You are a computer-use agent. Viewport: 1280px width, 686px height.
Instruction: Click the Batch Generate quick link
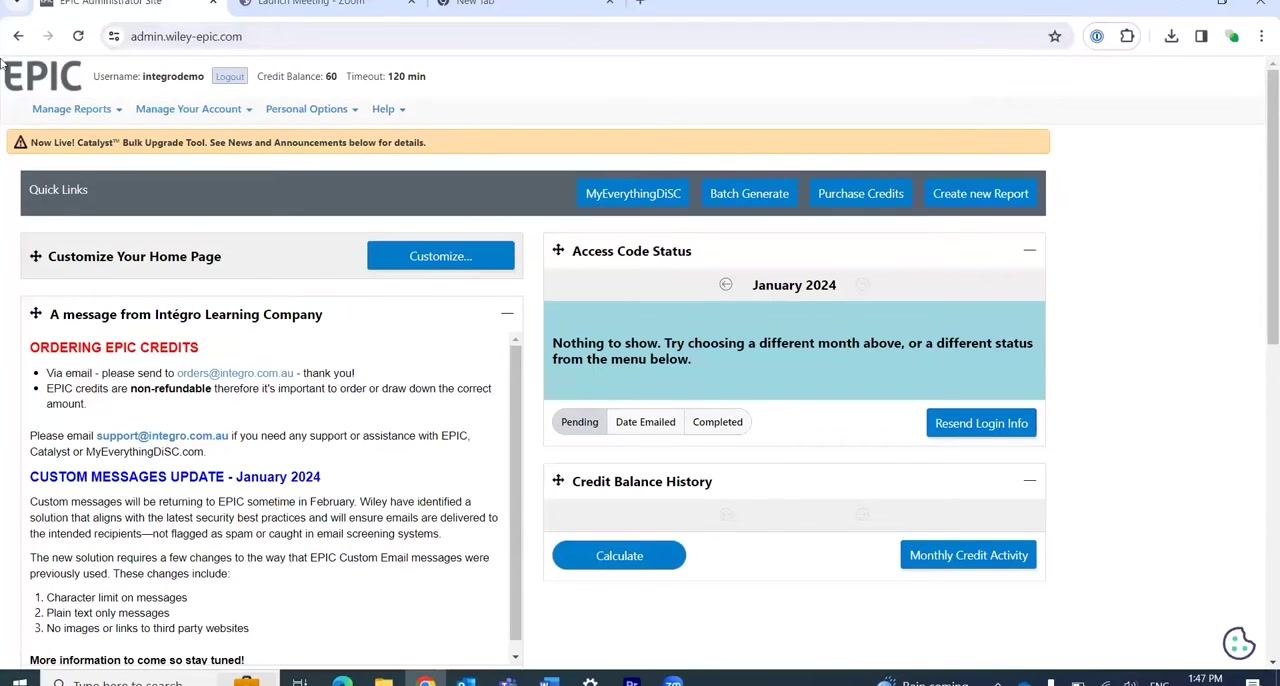[x=749, y=194]
